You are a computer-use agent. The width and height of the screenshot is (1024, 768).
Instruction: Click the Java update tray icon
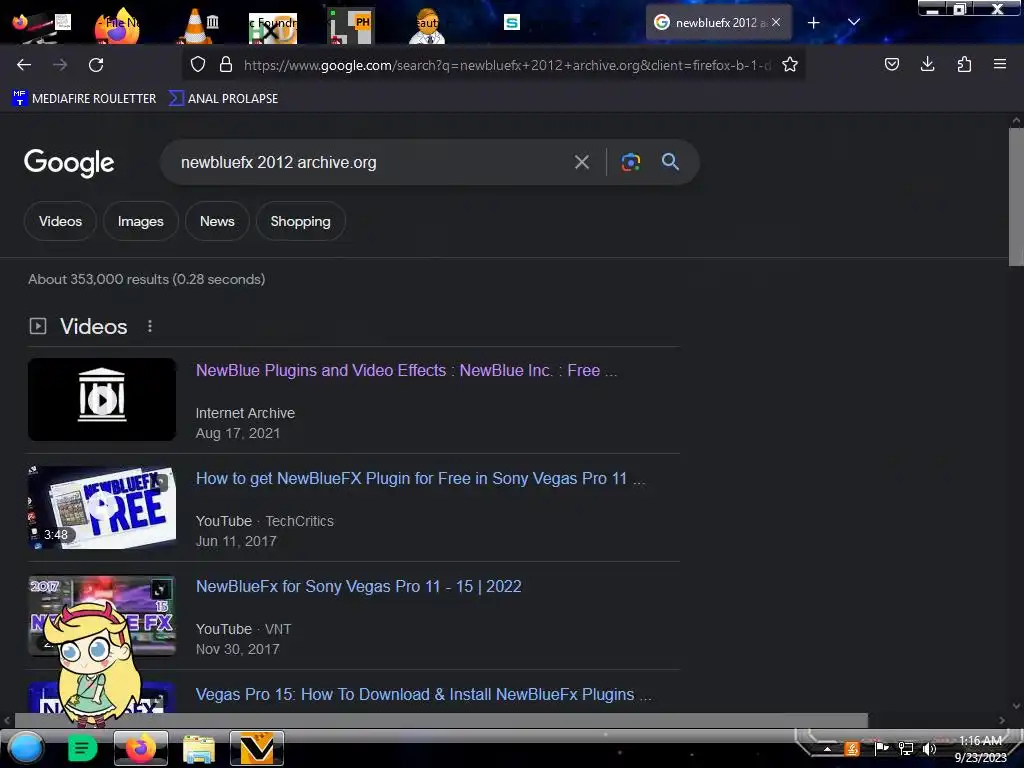[x=852, y=748]
